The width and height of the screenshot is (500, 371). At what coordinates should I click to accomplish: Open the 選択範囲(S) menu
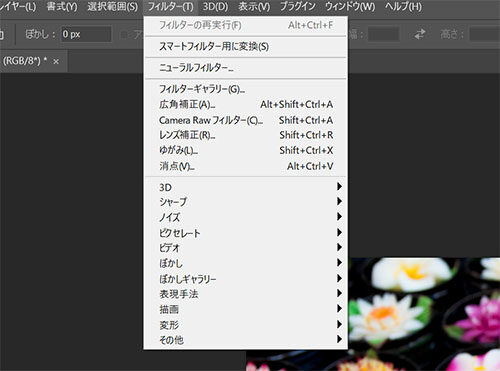point(112,7)
